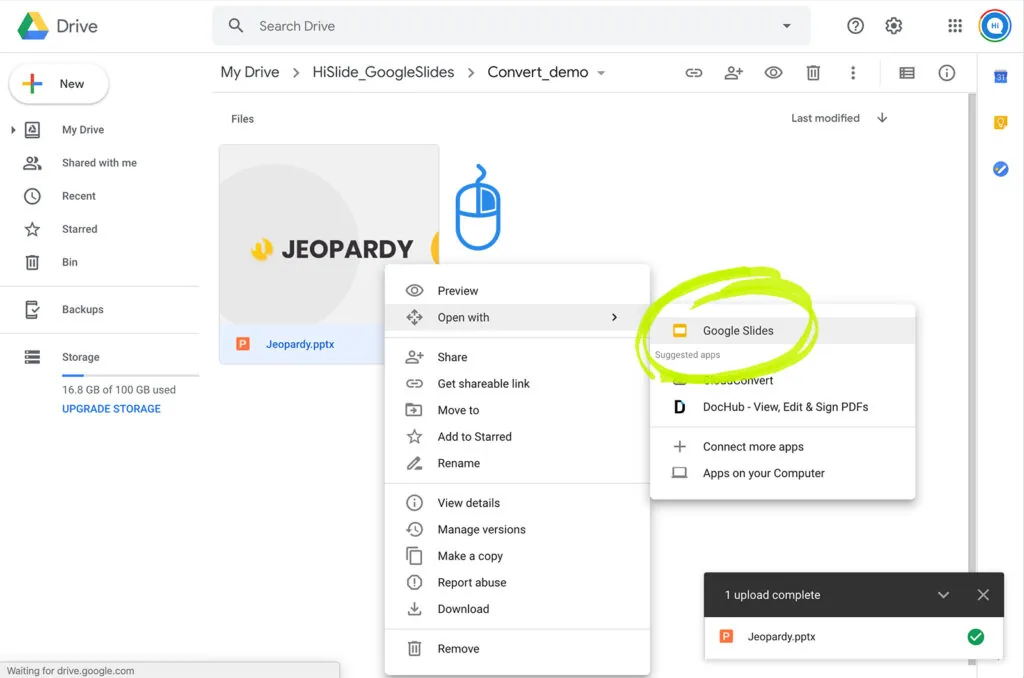Choose Report abuse menu item

517,583
